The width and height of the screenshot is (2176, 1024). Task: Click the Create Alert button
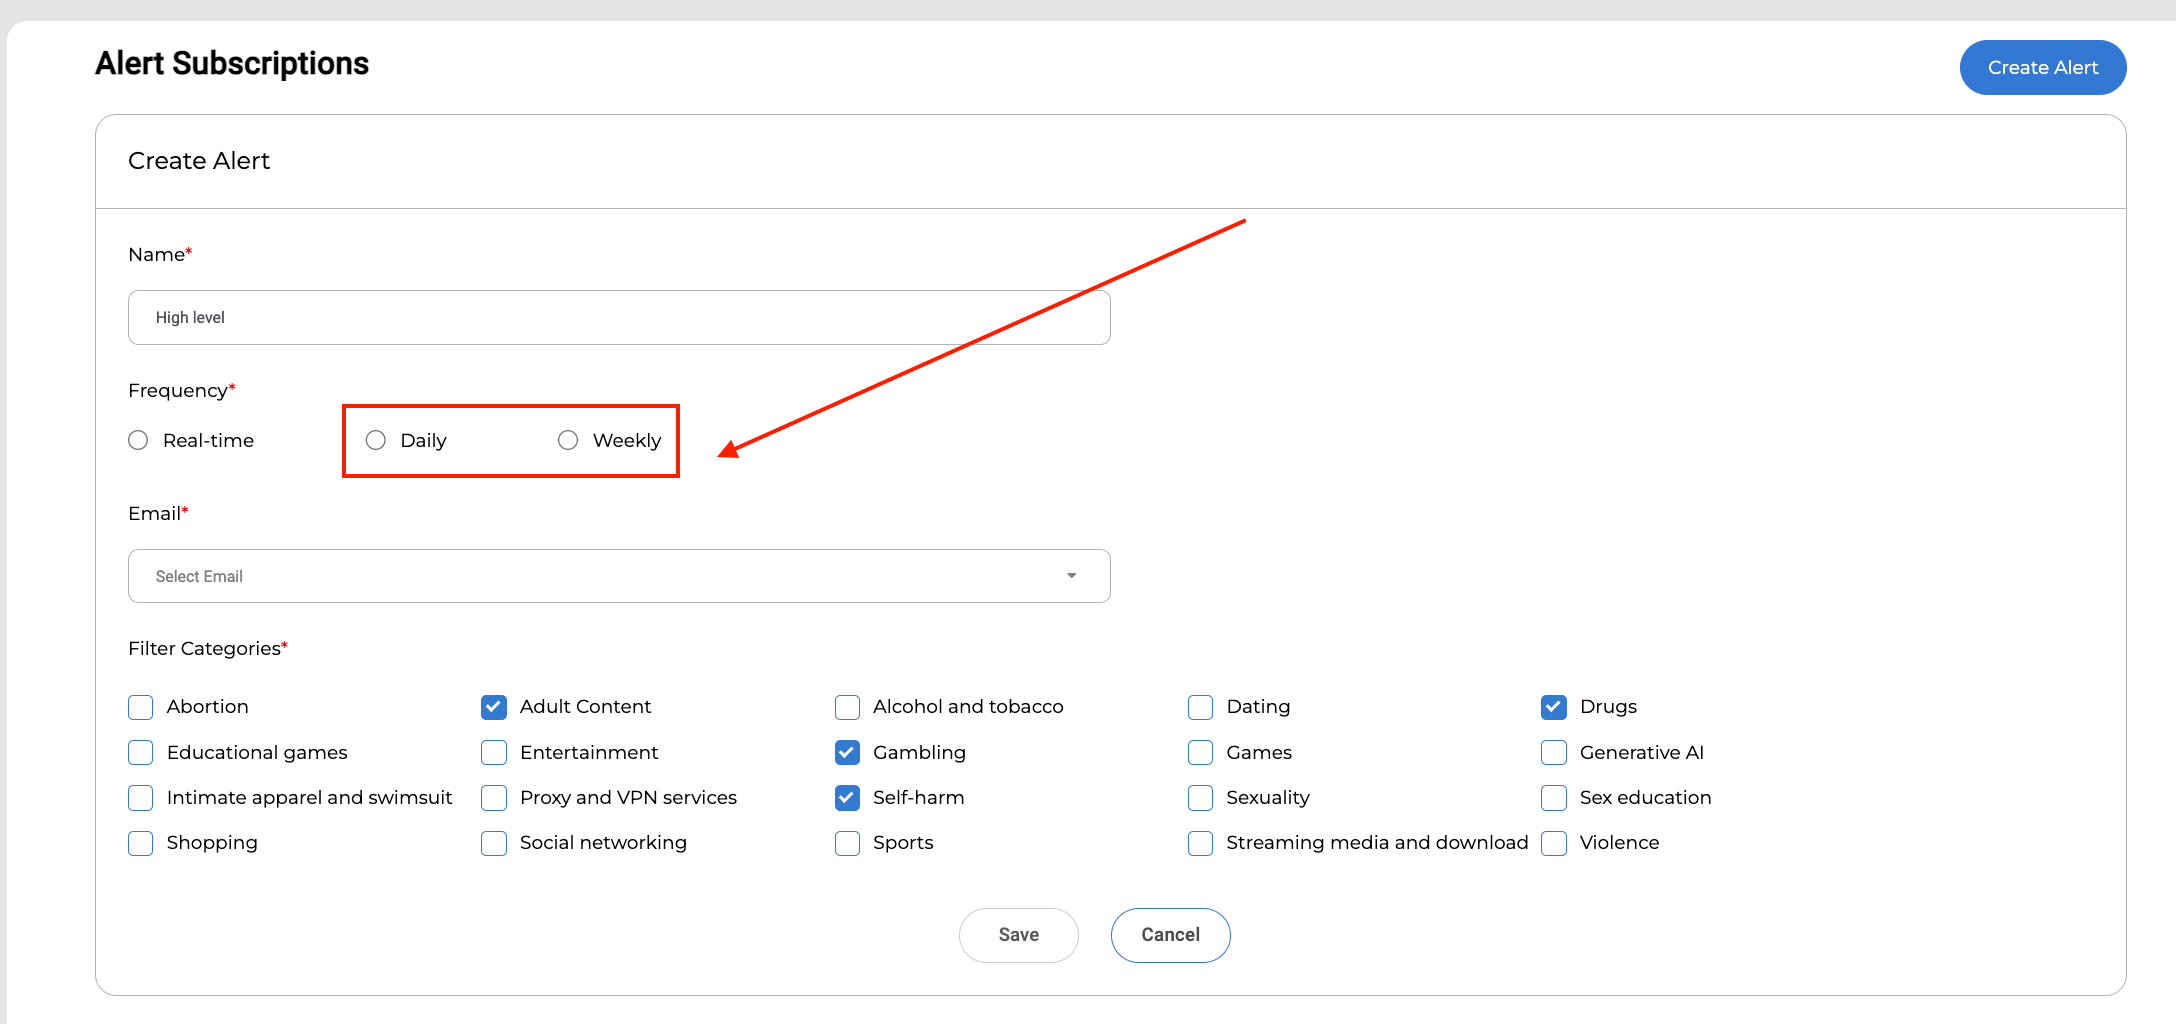coord(2042,67)
